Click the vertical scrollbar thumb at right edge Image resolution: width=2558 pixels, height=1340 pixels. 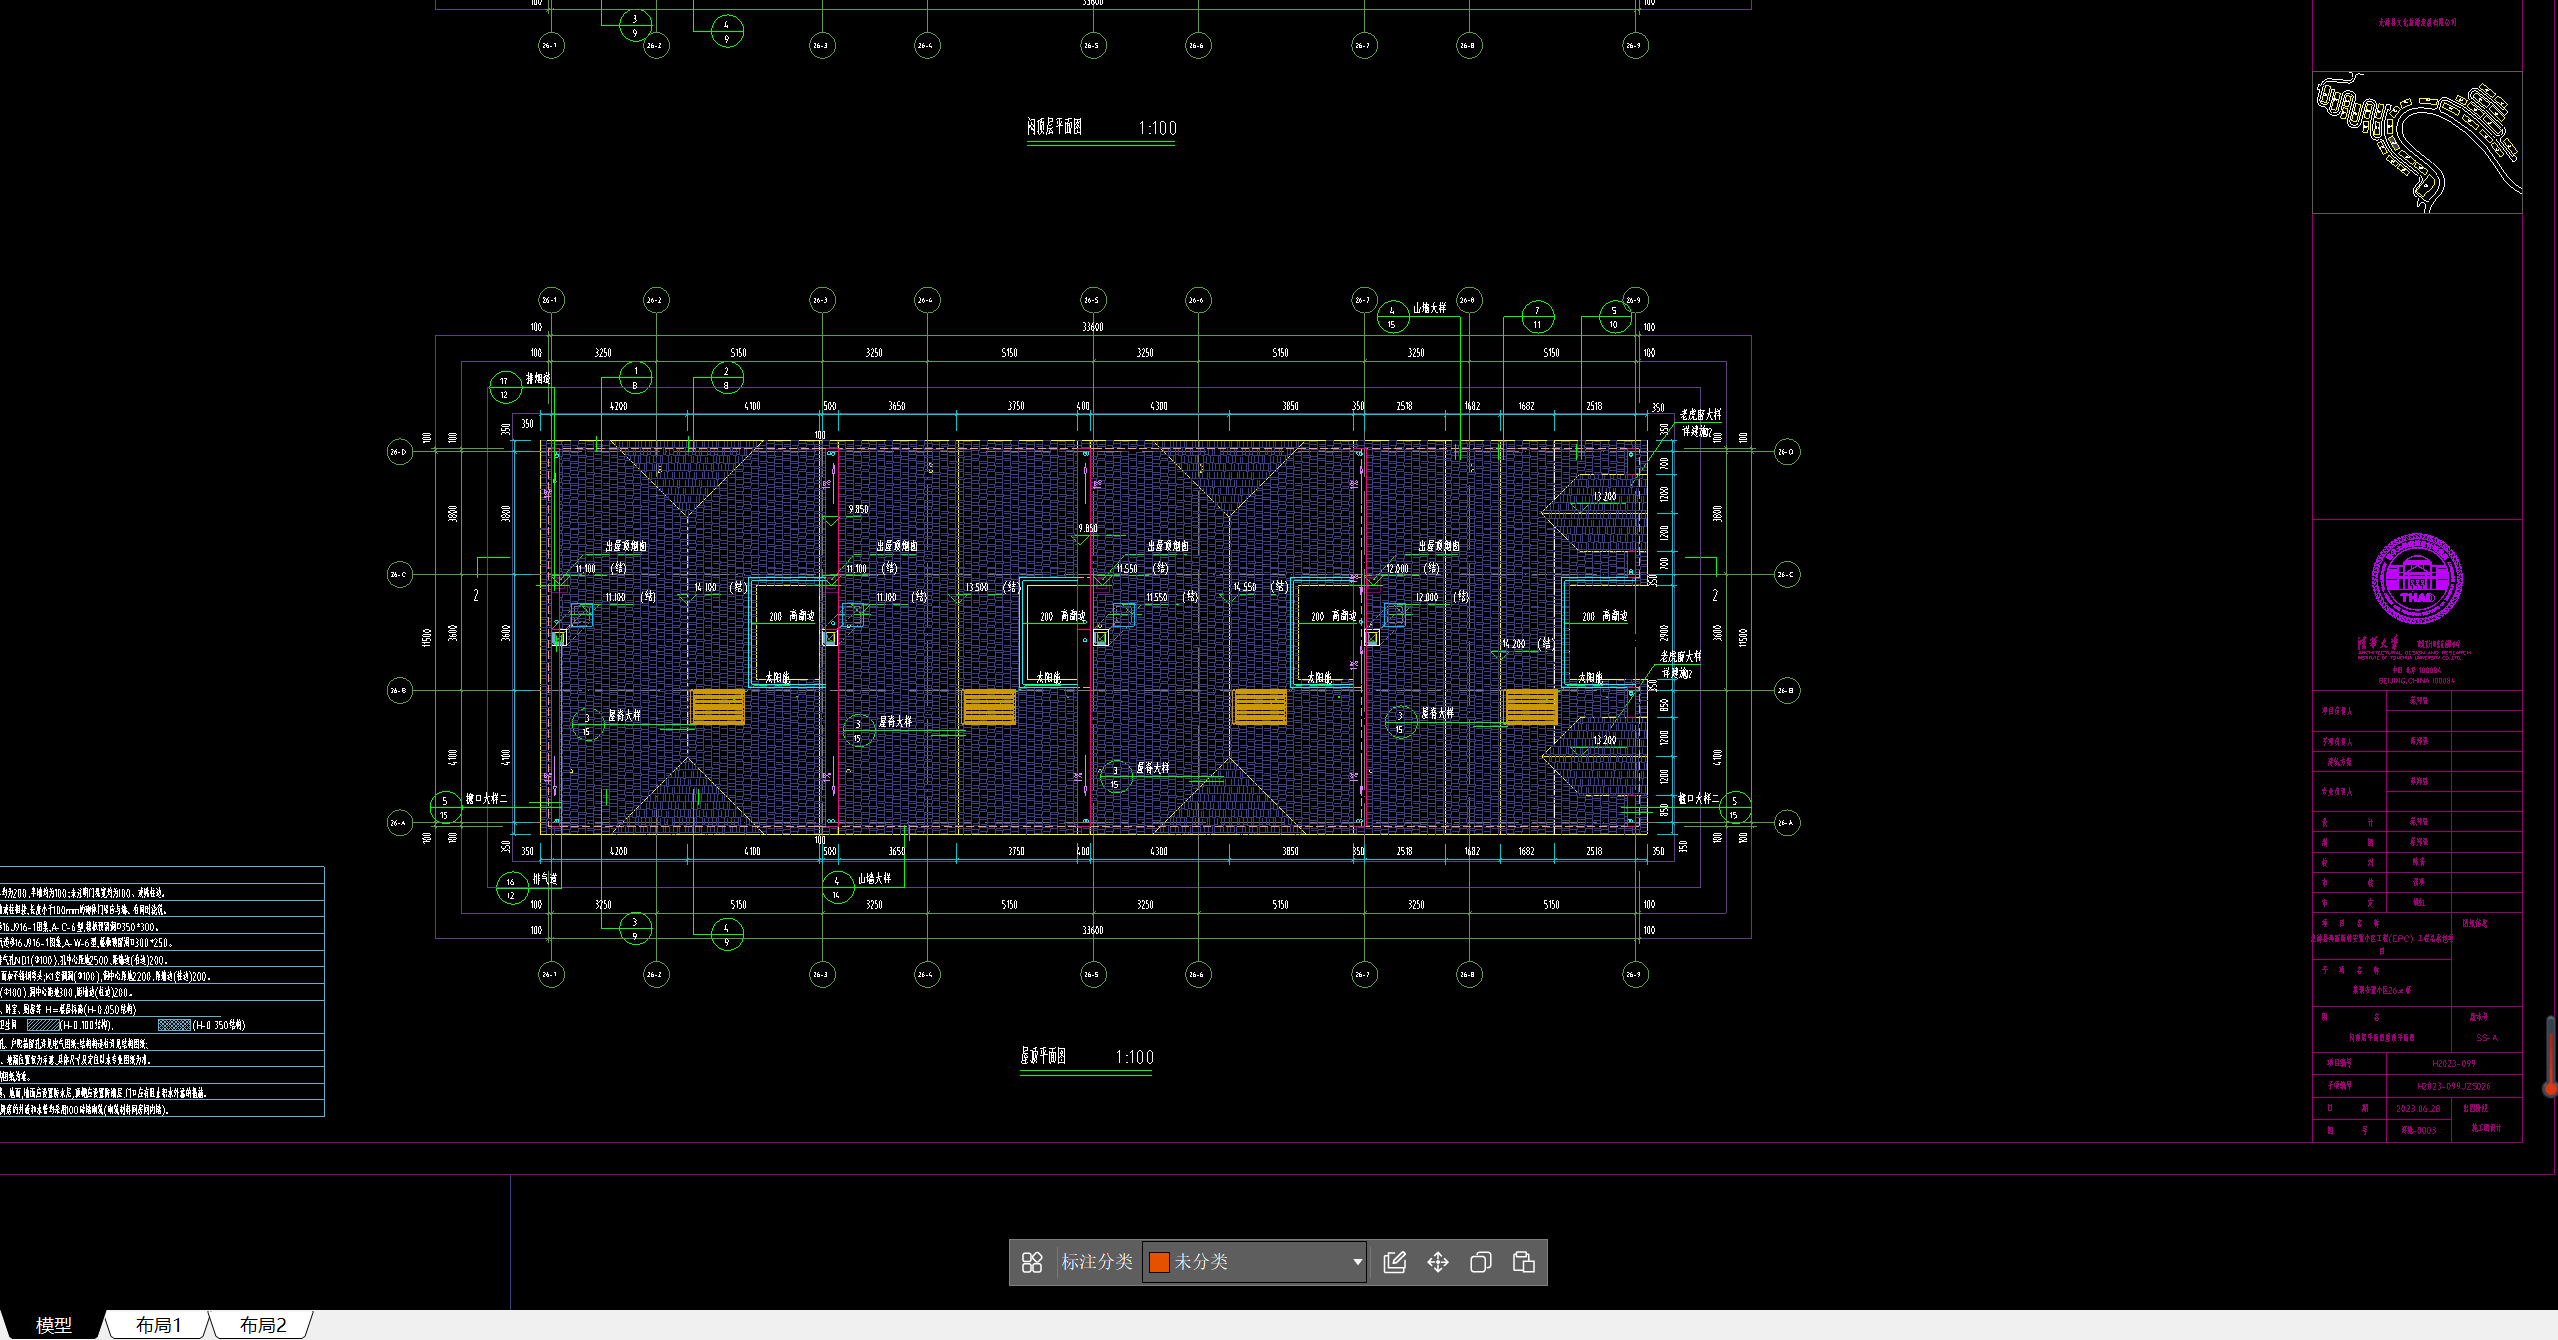2551,1055
